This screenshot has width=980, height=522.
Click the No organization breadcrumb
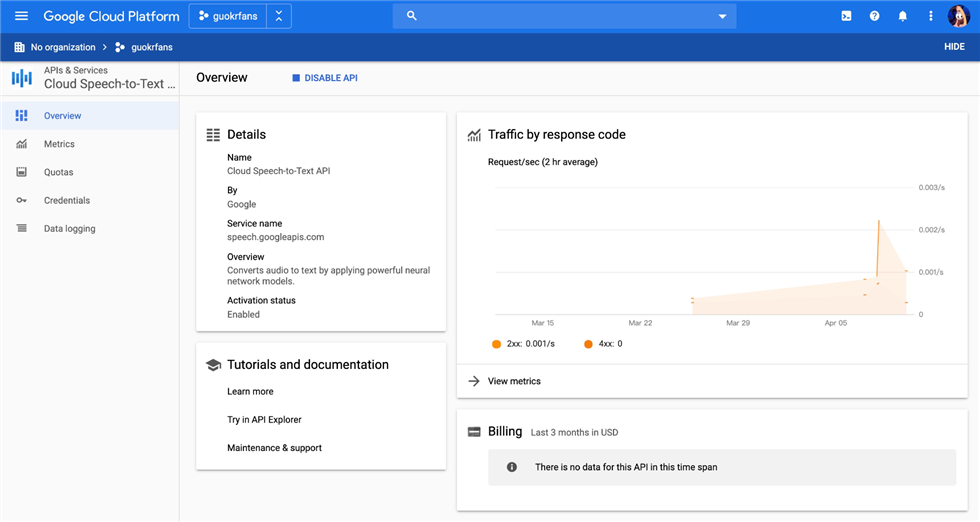pos(63,47)
